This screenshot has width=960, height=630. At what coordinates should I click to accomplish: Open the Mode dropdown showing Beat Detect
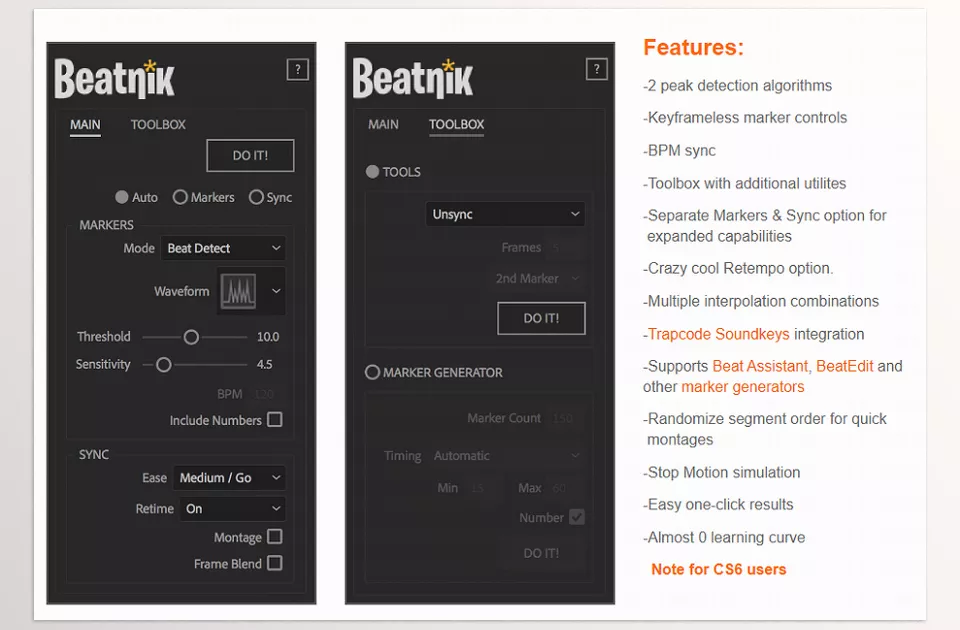(223, 249)
